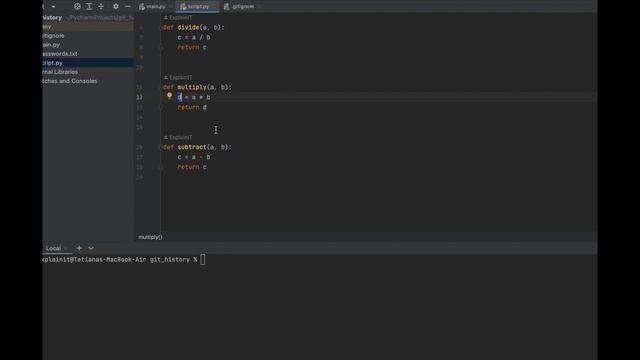The width and height of the screenshot is (640, 360).
Task: Select the git_history project root row
Action: (88, 18)
